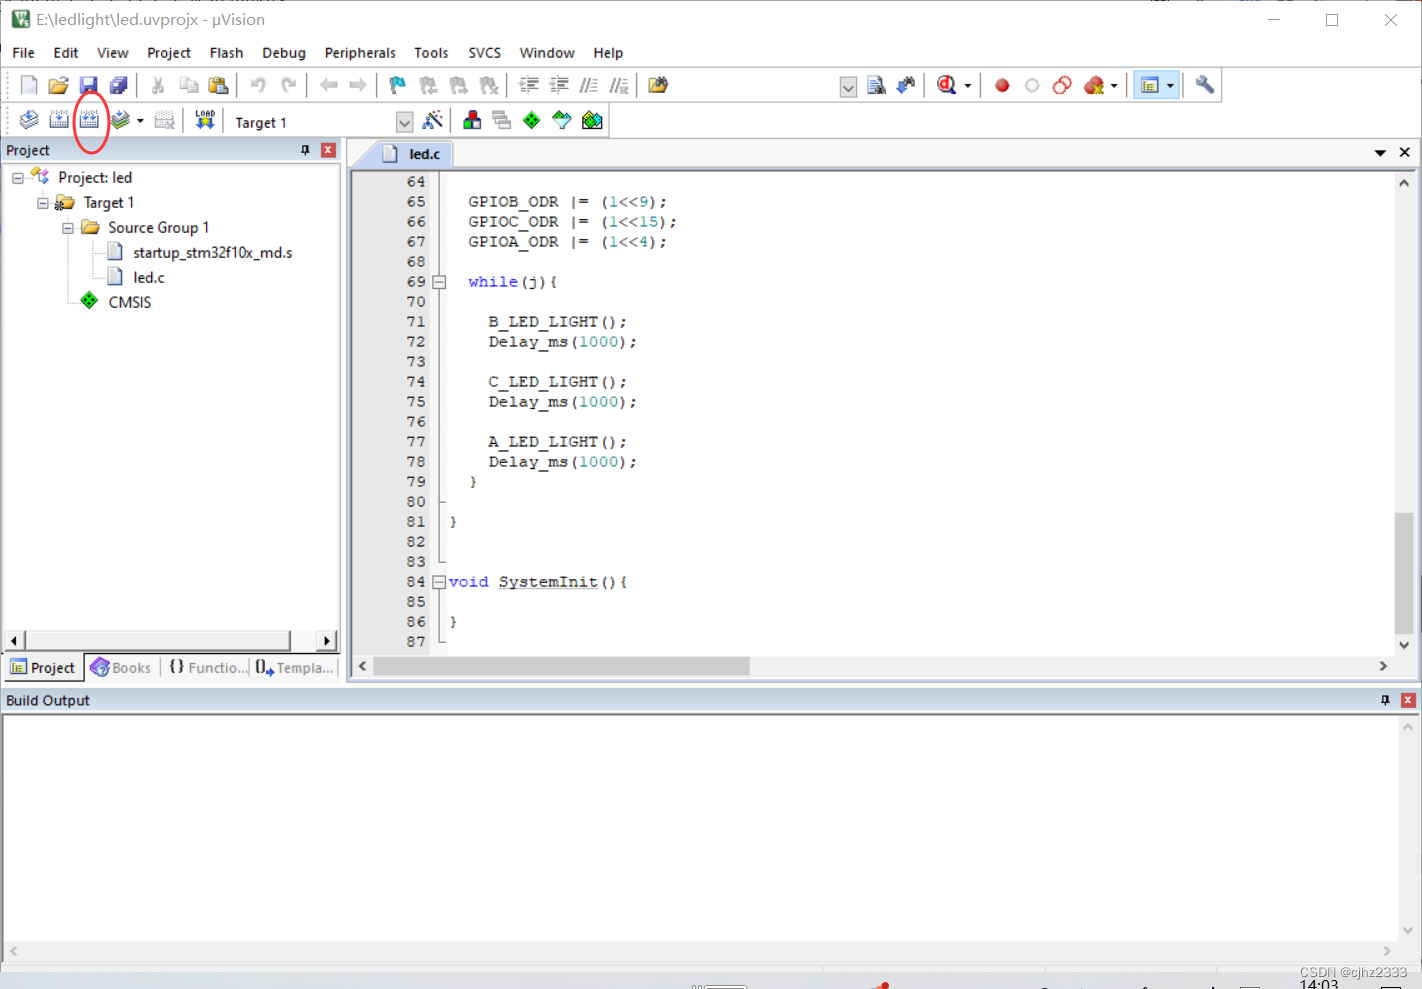Select led.c file in project tree

(149, 278)
